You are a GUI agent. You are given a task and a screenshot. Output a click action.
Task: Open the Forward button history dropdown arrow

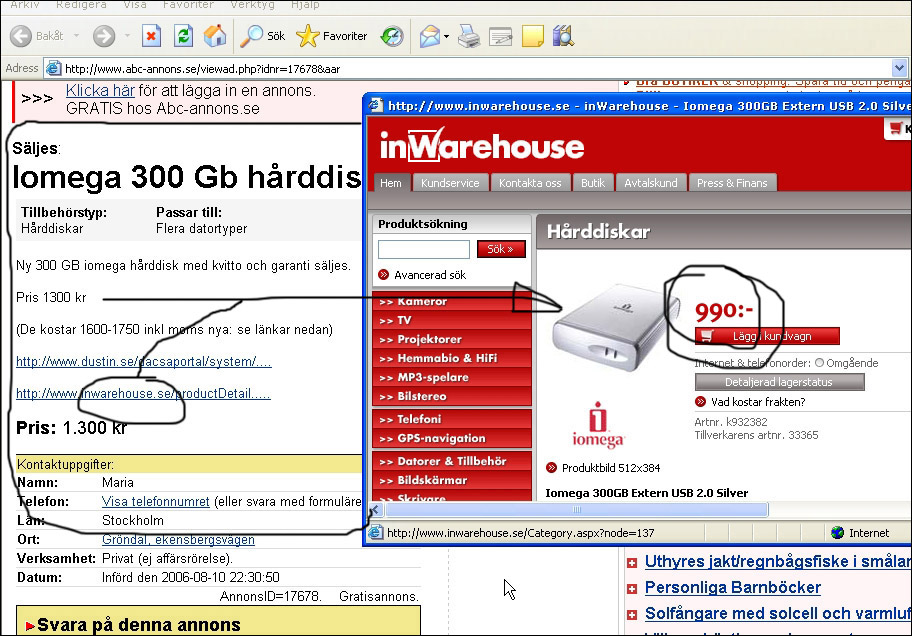(x=127, y=36)
